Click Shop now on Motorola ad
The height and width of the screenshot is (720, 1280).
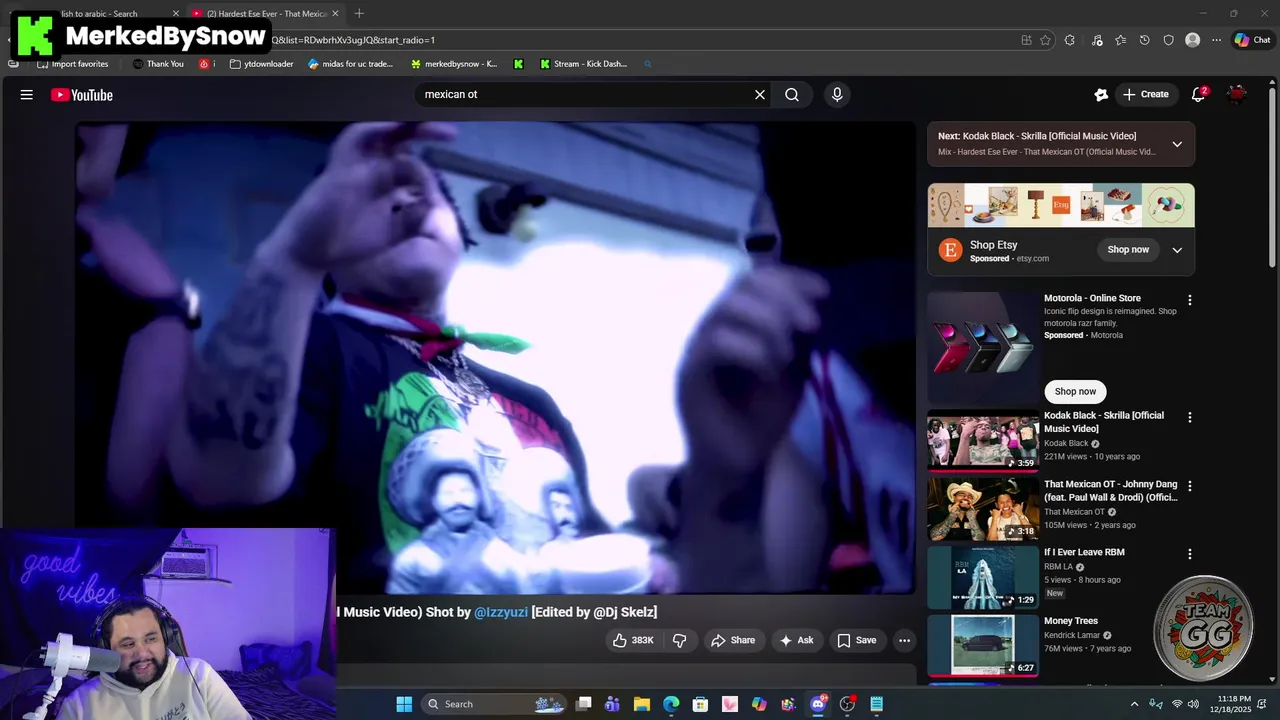point(1075,392)
